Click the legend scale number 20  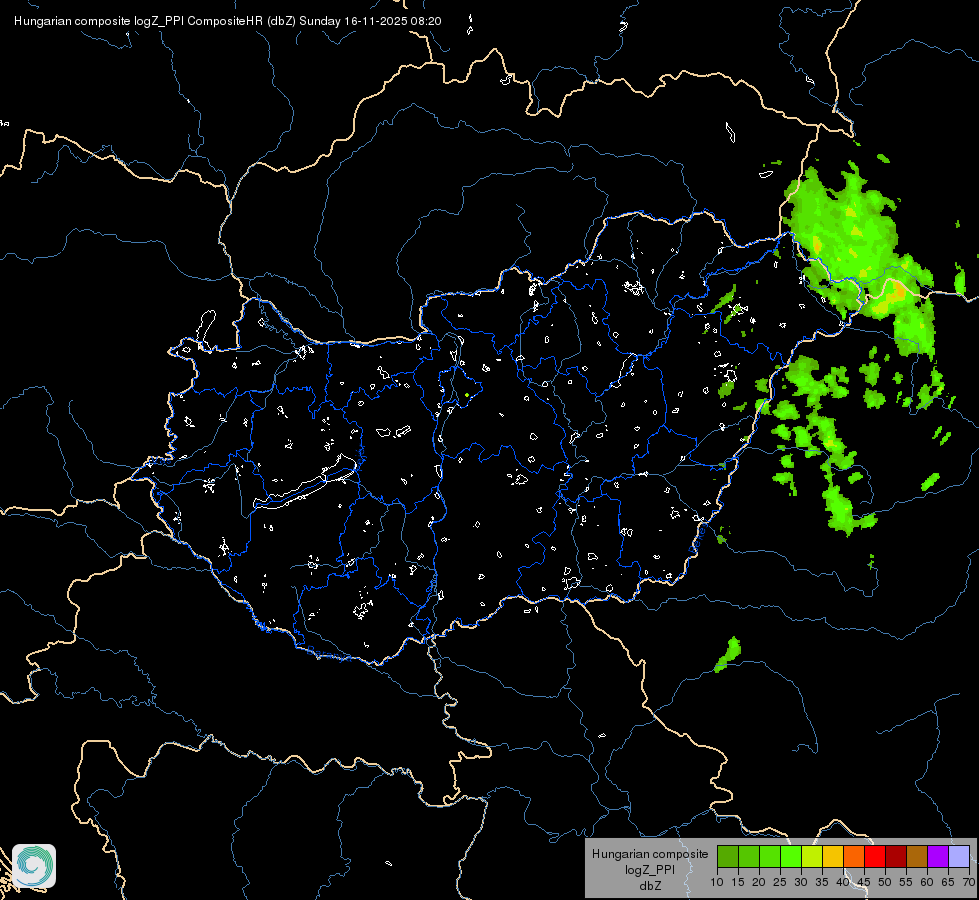tap(759, 883)
